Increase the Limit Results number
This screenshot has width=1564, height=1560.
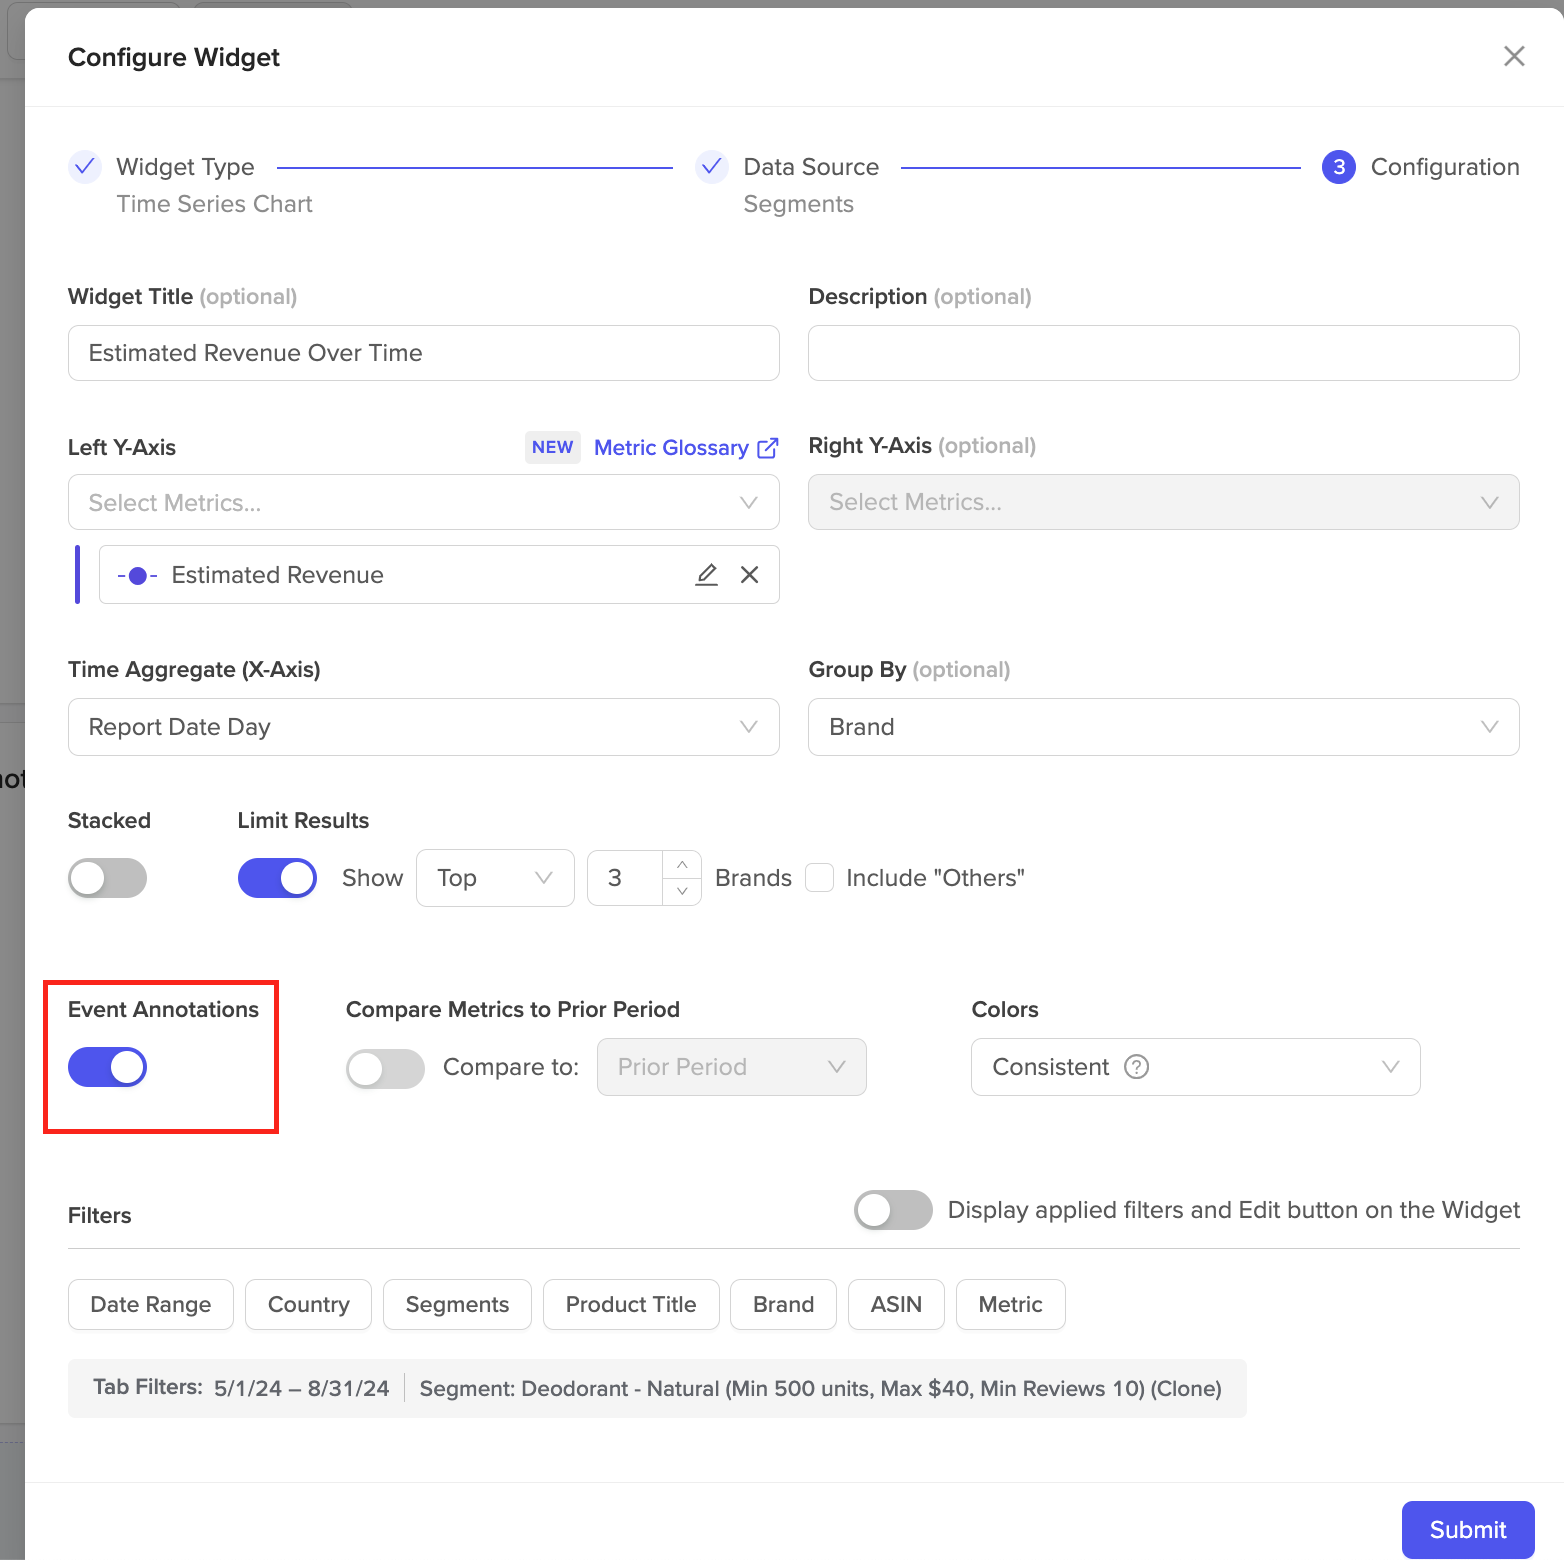click(682, 864)
